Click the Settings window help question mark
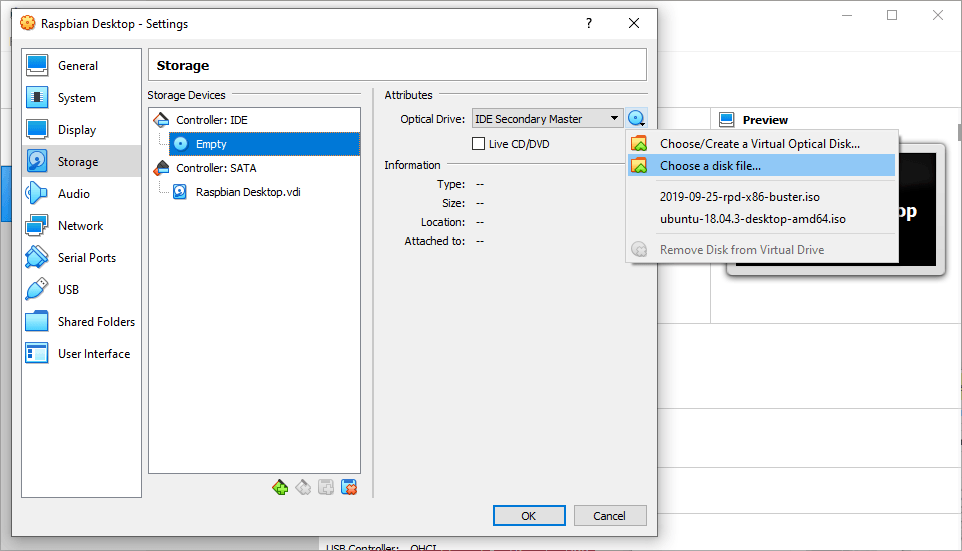962x551 pixels. 589,23
